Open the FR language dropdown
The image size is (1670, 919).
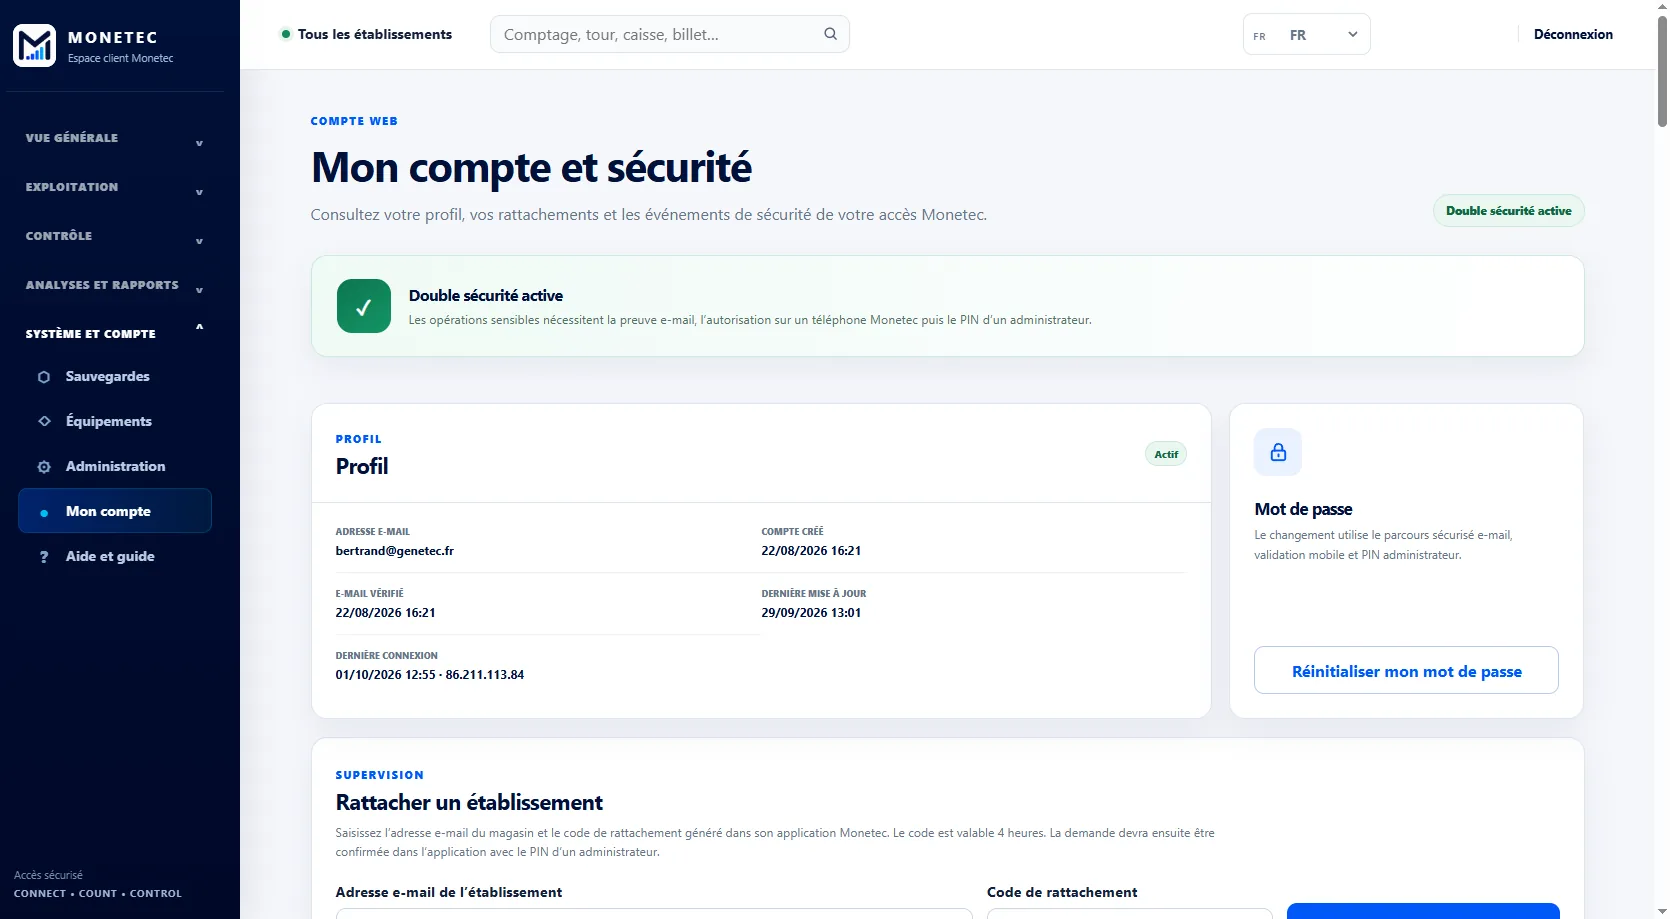pyautogui.click(x=1306, y=35)
